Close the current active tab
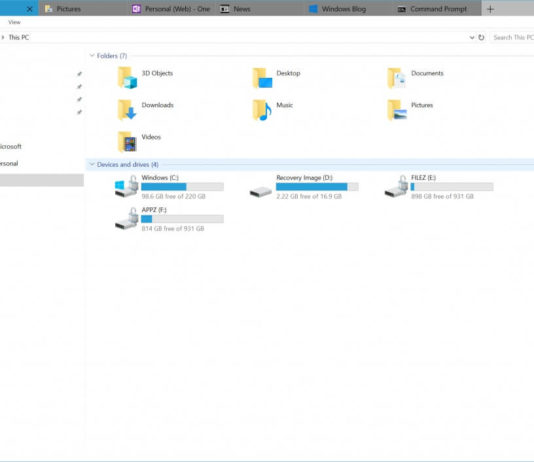 (x=30, y=9)
